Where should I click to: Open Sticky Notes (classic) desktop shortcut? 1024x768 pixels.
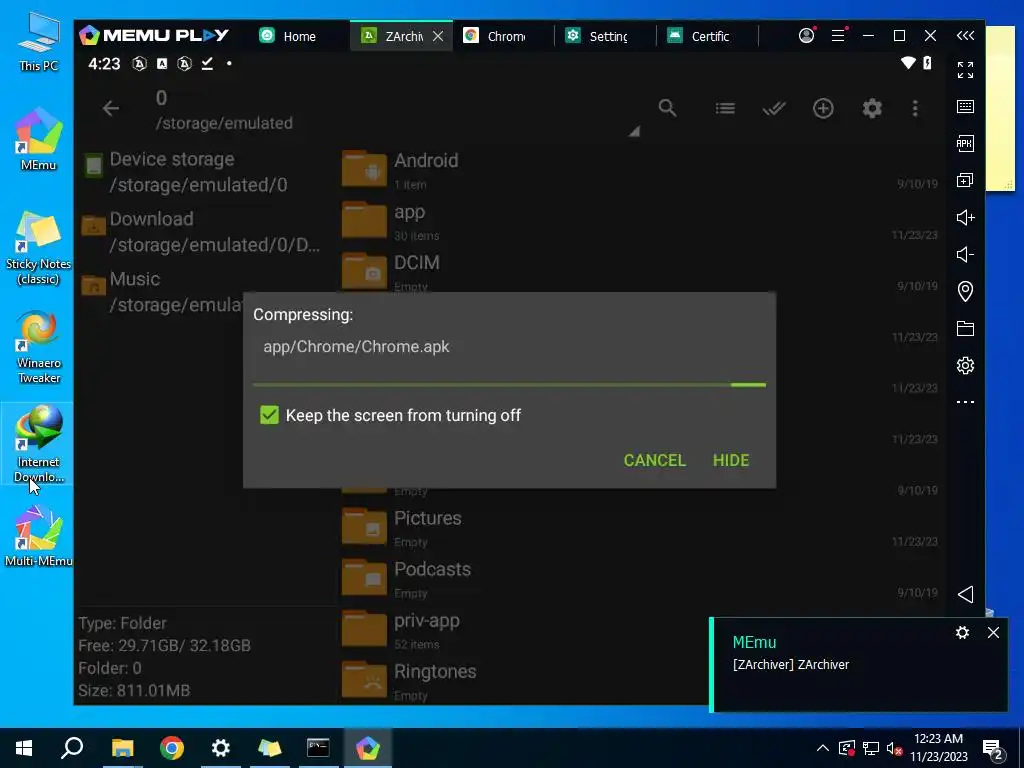coord(39,249)
